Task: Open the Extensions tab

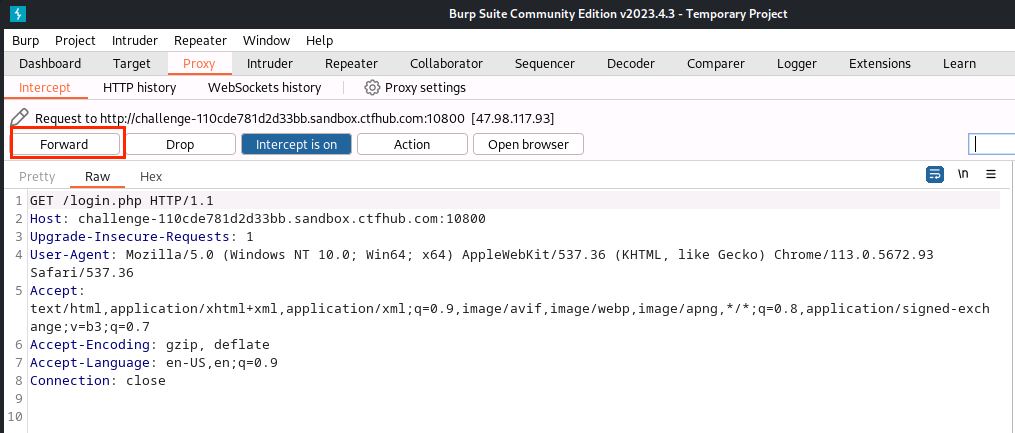Action: pyautogui.click(x=880, y=63)
